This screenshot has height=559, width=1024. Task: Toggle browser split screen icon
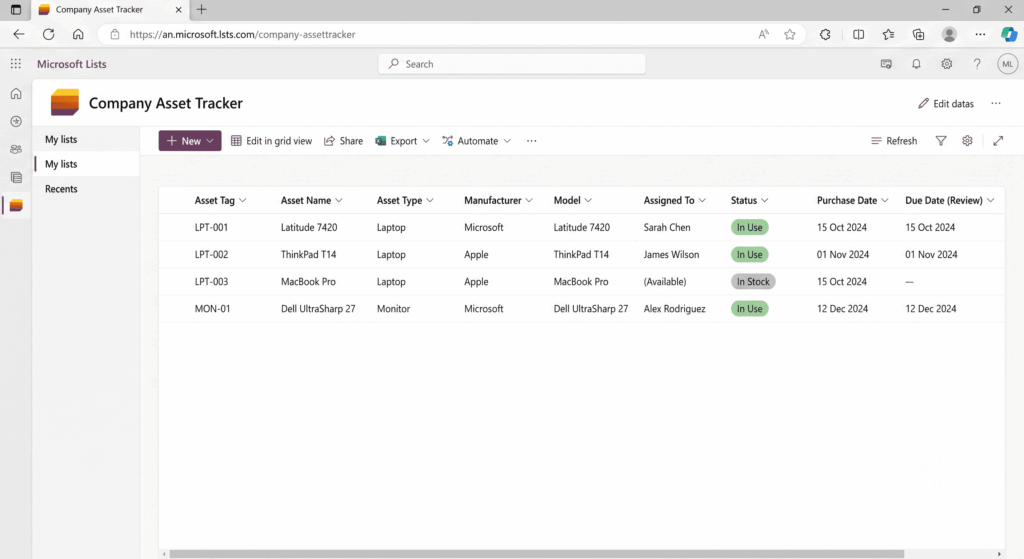[858, 35]
